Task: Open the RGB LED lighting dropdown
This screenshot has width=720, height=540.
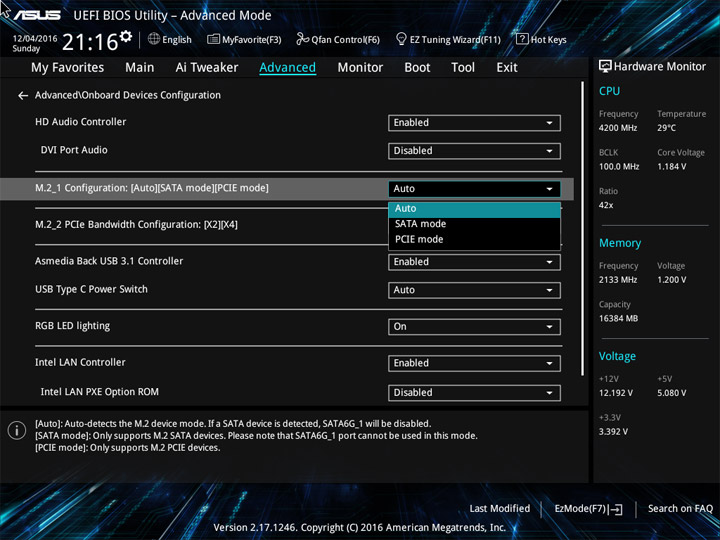Action: pos(474,326)
